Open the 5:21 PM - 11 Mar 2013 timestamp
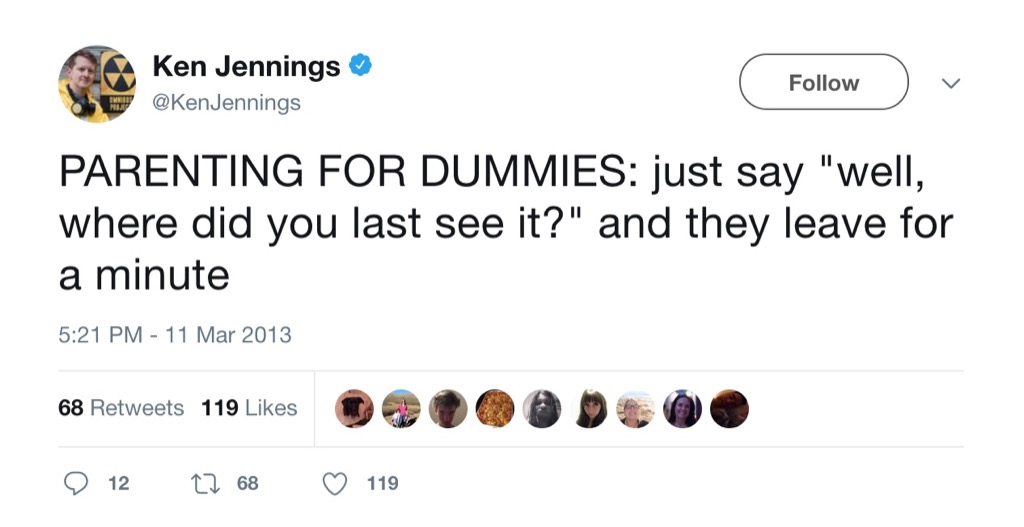1024x527 pixels. 175,334
